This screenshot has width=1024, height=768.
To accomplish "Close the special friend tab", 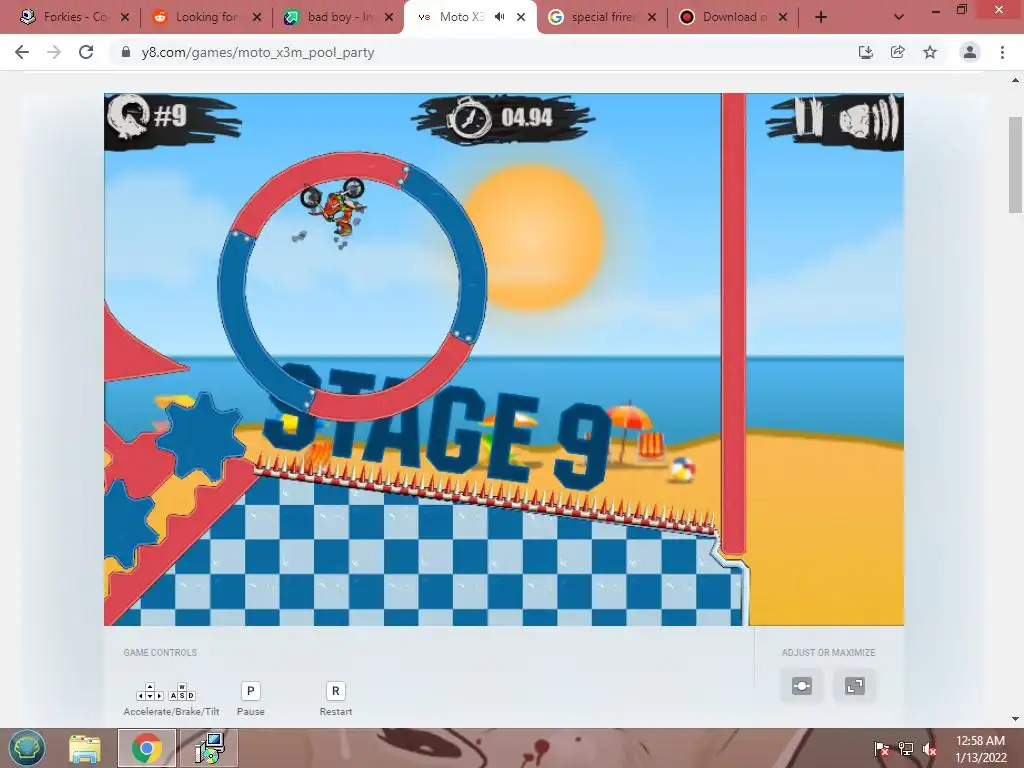I will point(652,17).
